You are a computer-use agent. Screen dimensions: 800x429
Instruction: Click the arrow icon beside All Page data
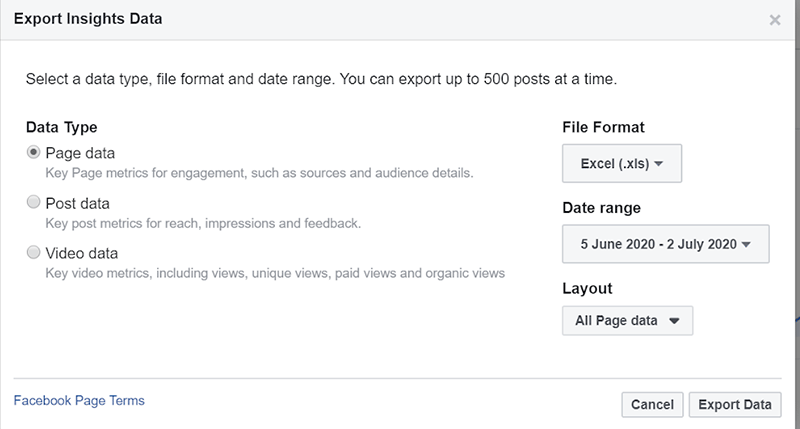point(674,321)
